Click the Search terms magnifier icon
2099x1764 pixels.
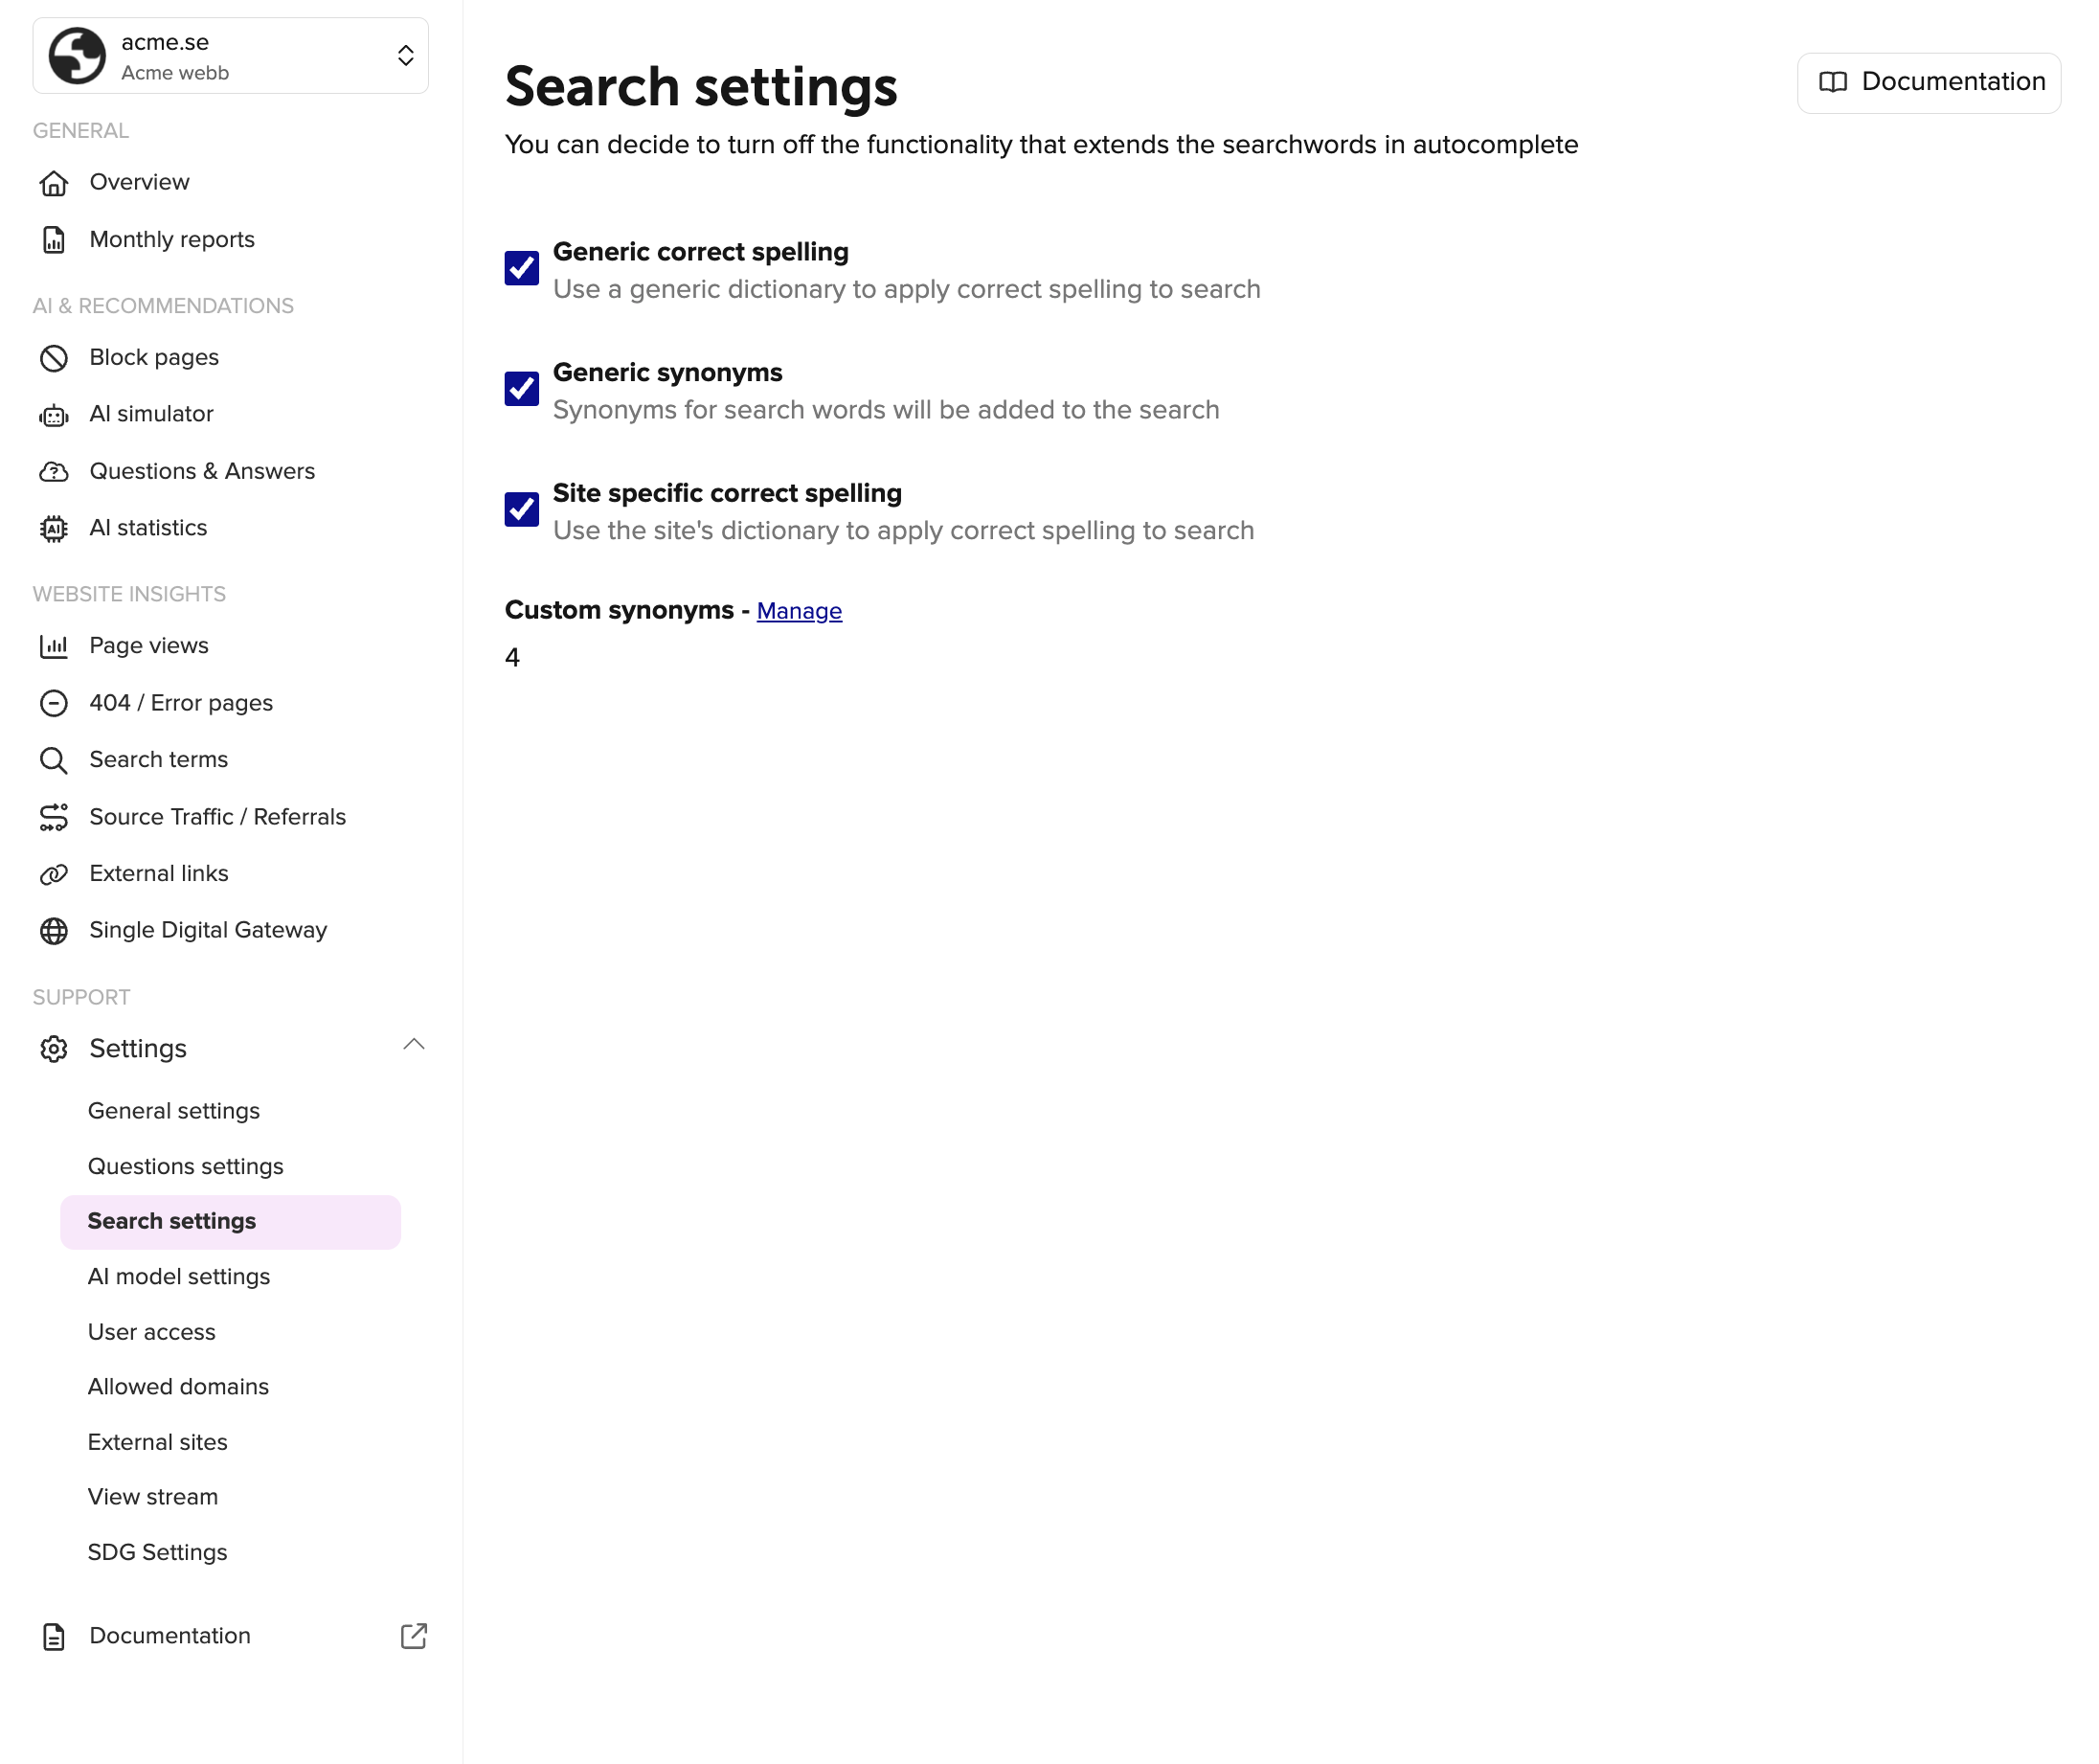54,761
